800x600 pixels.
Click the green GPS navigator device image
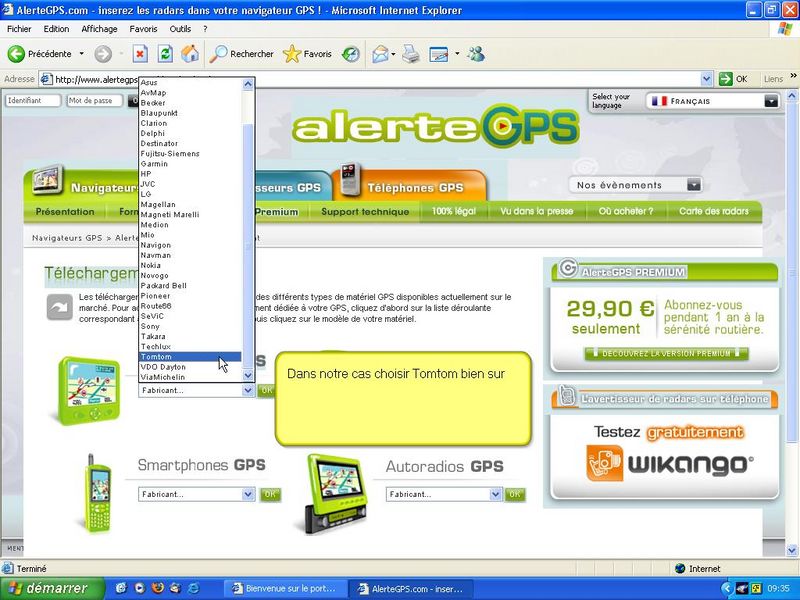pyautogui.click(x=89, y=390)
